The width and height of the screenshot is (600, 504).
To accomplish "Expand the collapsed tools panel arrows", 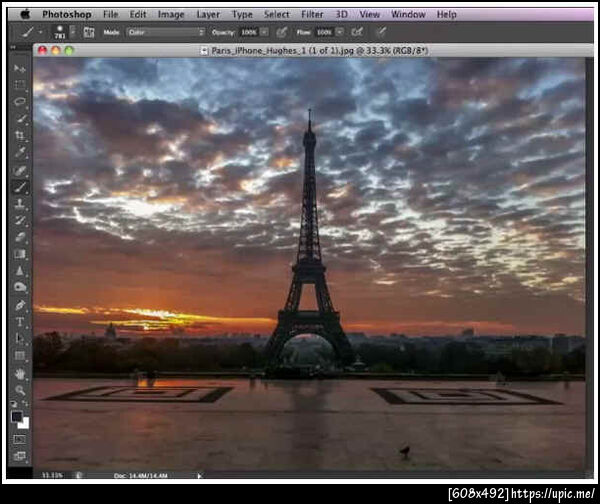I will [13, 47].
